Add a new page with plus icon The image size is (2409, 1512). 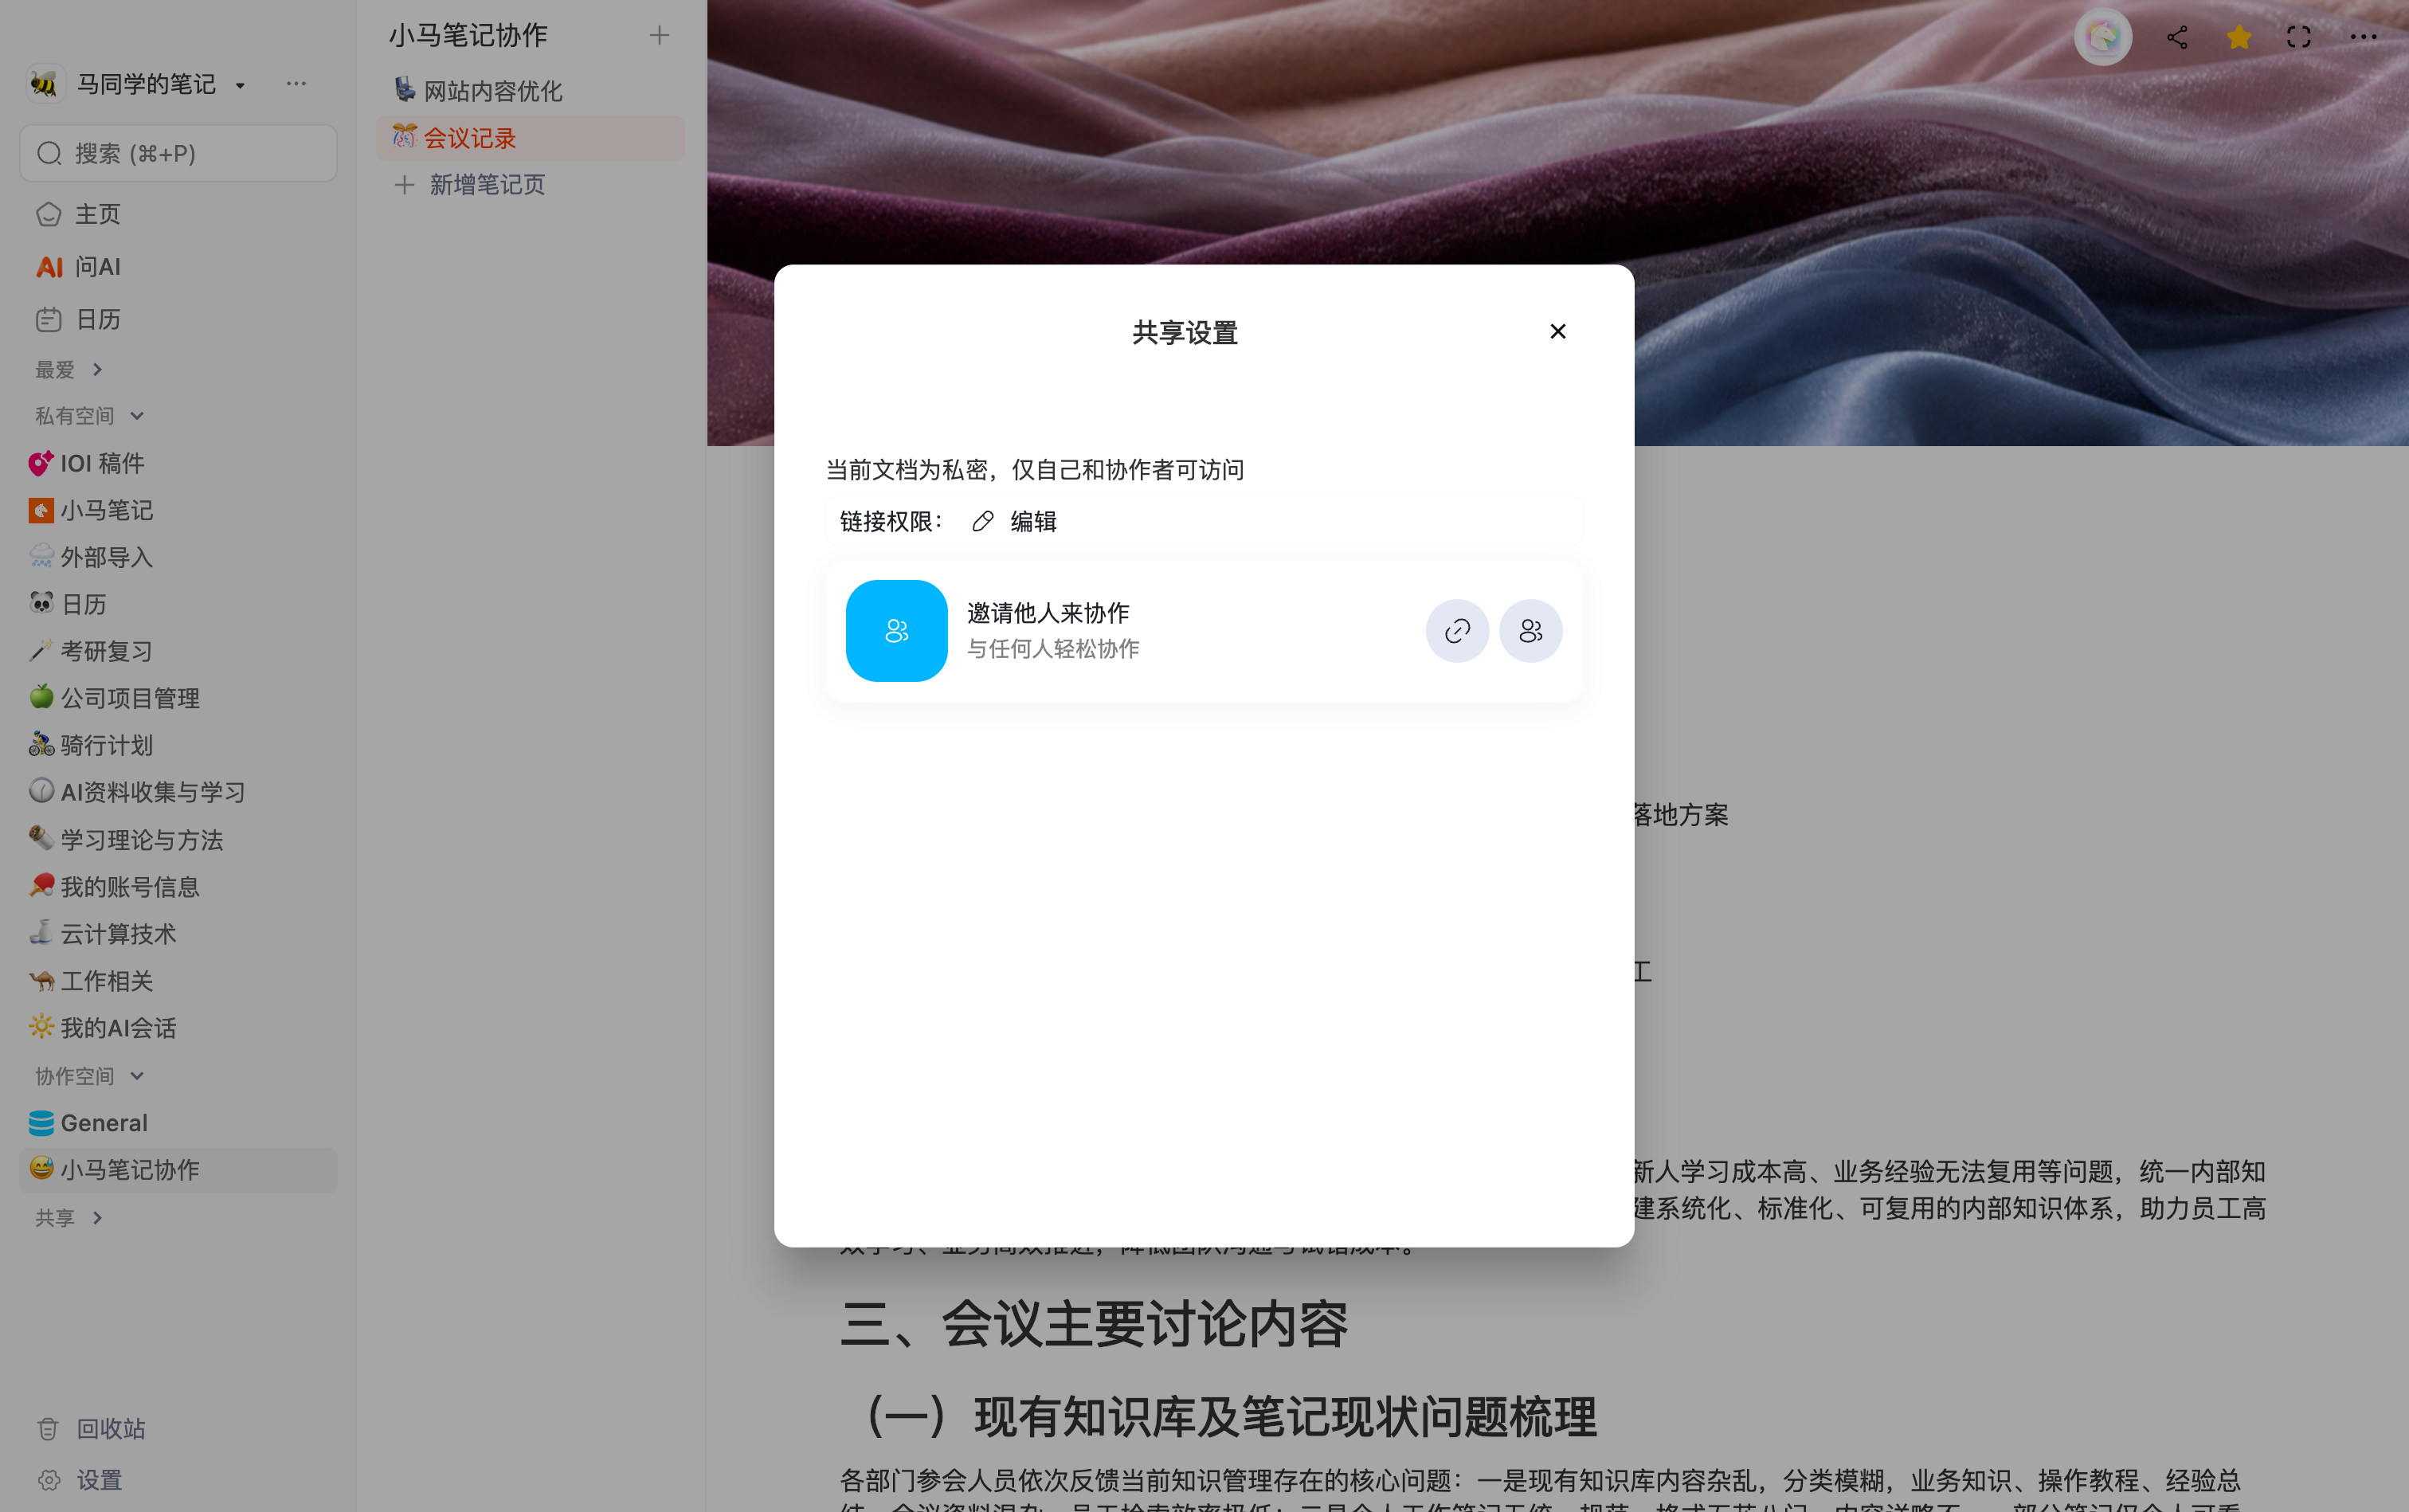coord(659,36)
